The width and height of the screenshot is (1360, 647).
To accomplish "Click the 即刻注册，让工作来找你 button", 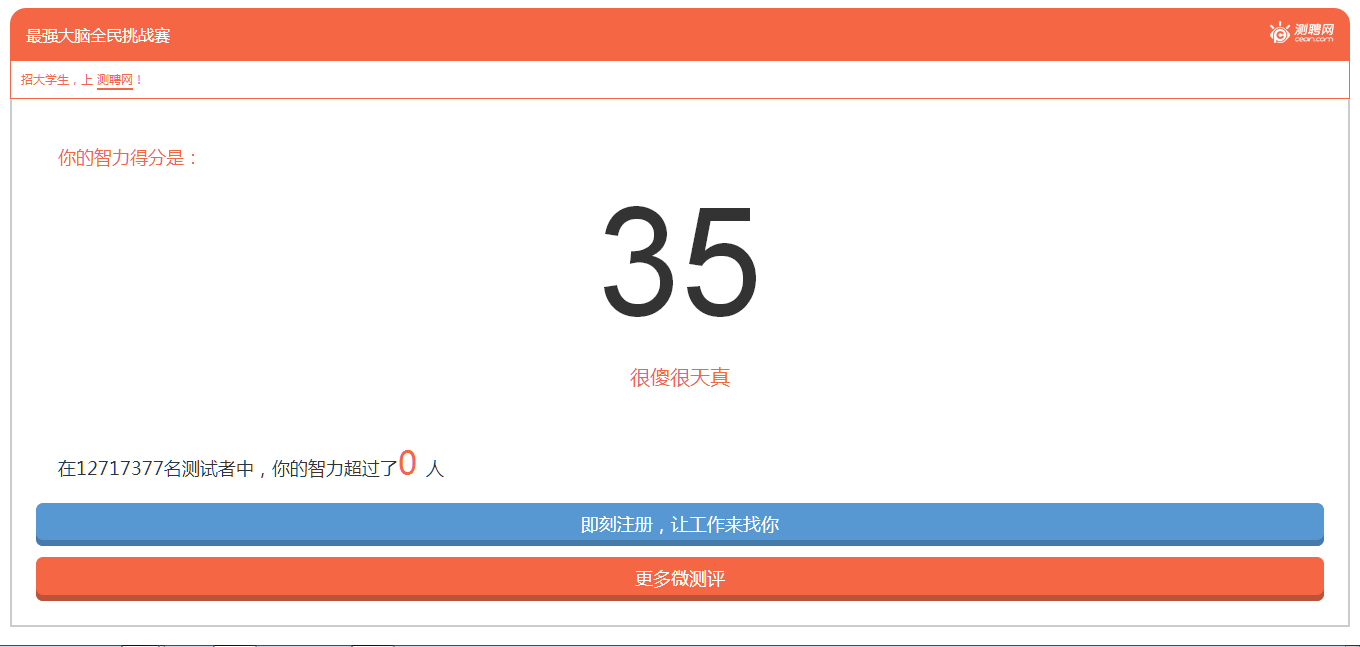I will tap(680, 524).
